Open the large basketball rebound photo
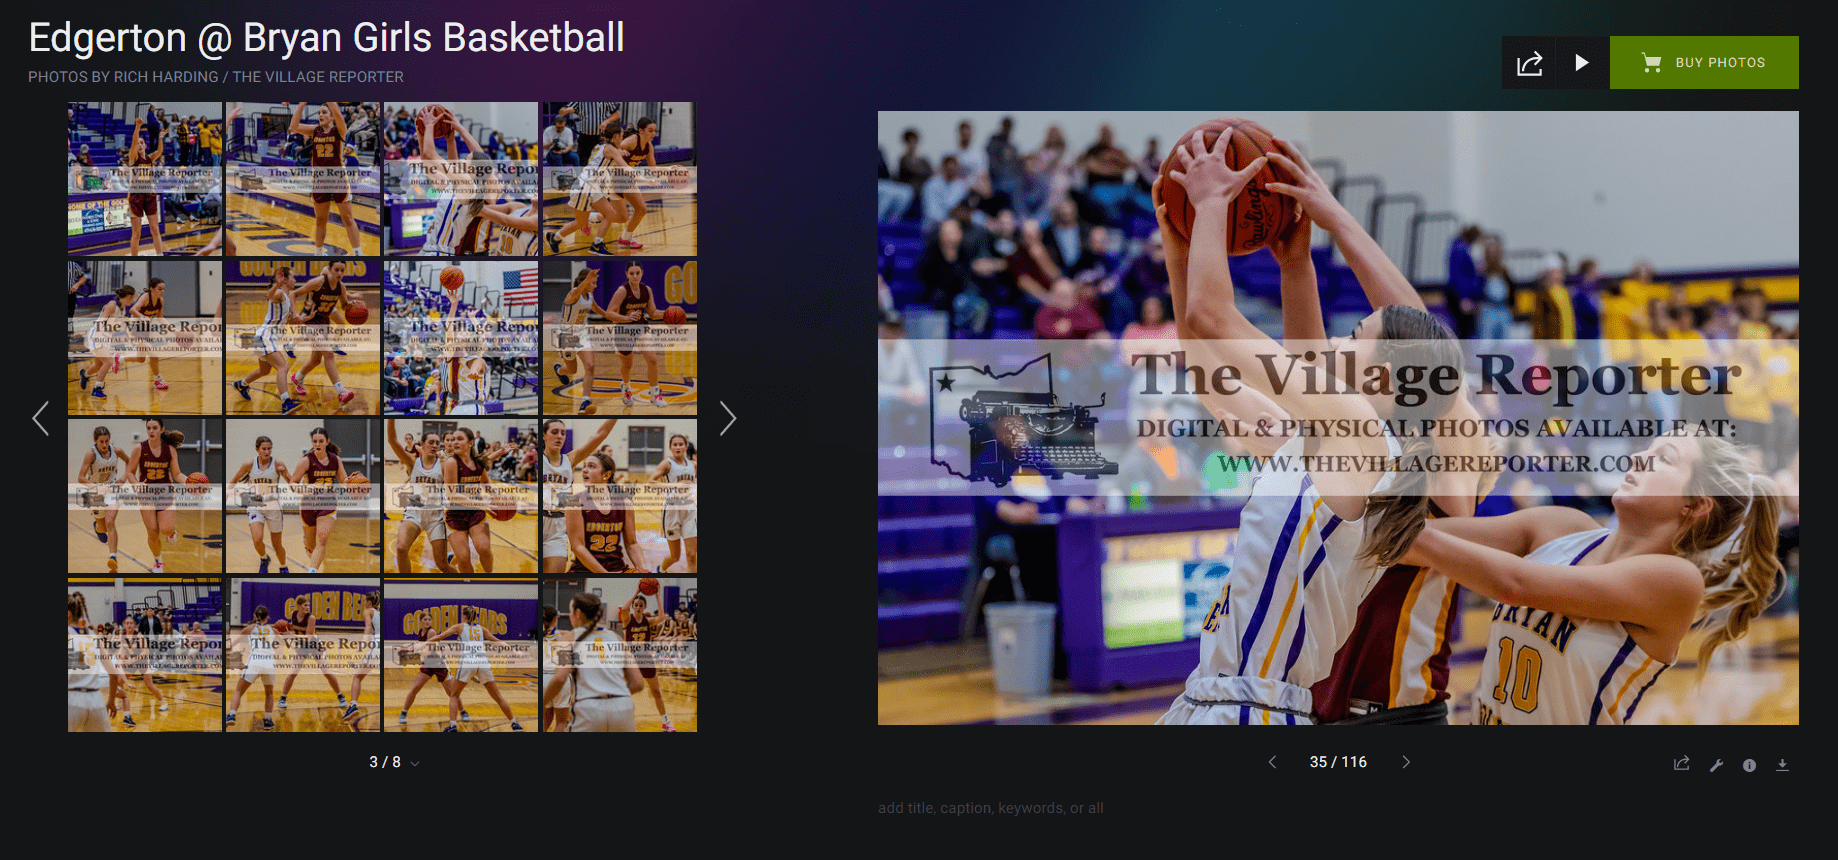This screenshot has height=860, width=1838. (1338, 418)
